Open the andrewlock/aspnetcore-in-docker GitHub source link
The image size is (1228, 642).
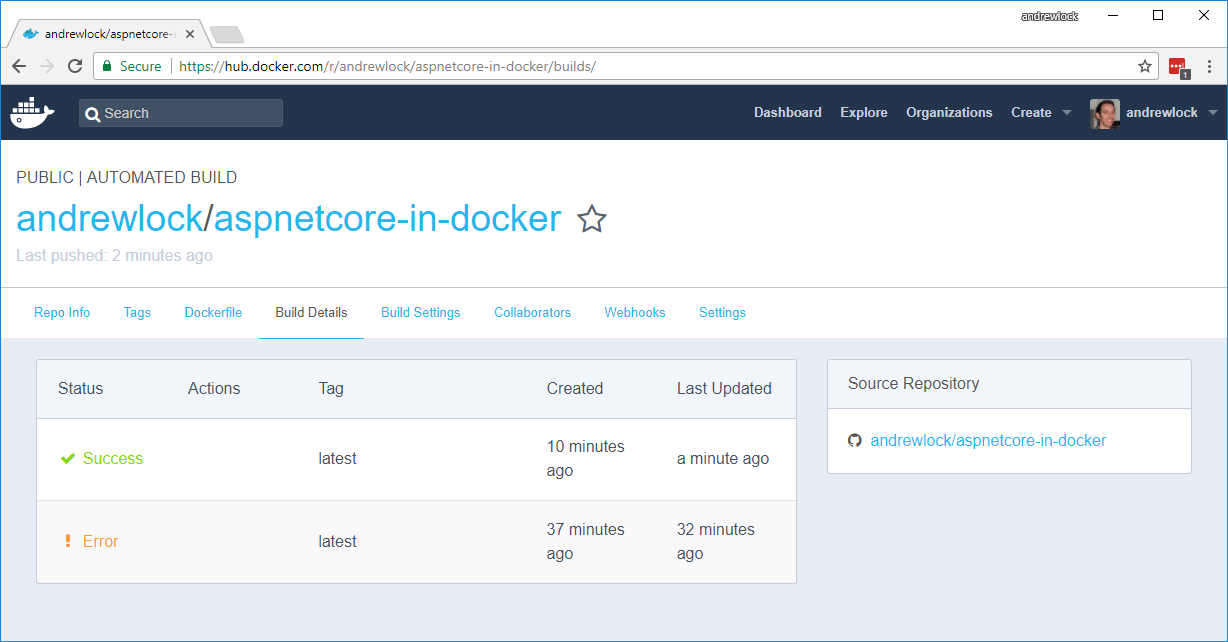[x=988, y=440]
